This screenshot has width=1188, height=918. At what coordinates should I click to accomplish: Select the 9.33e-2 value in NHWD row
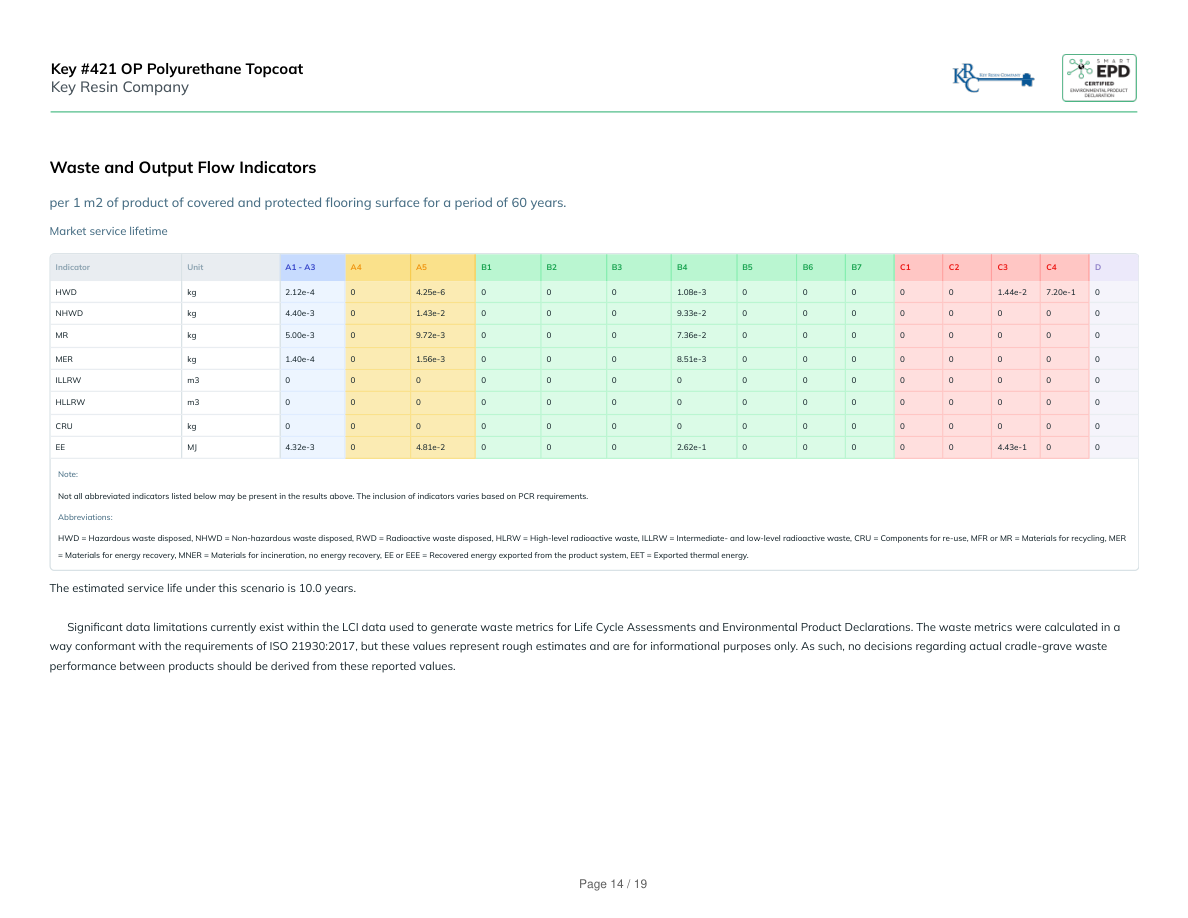click(x=691, y=314)
